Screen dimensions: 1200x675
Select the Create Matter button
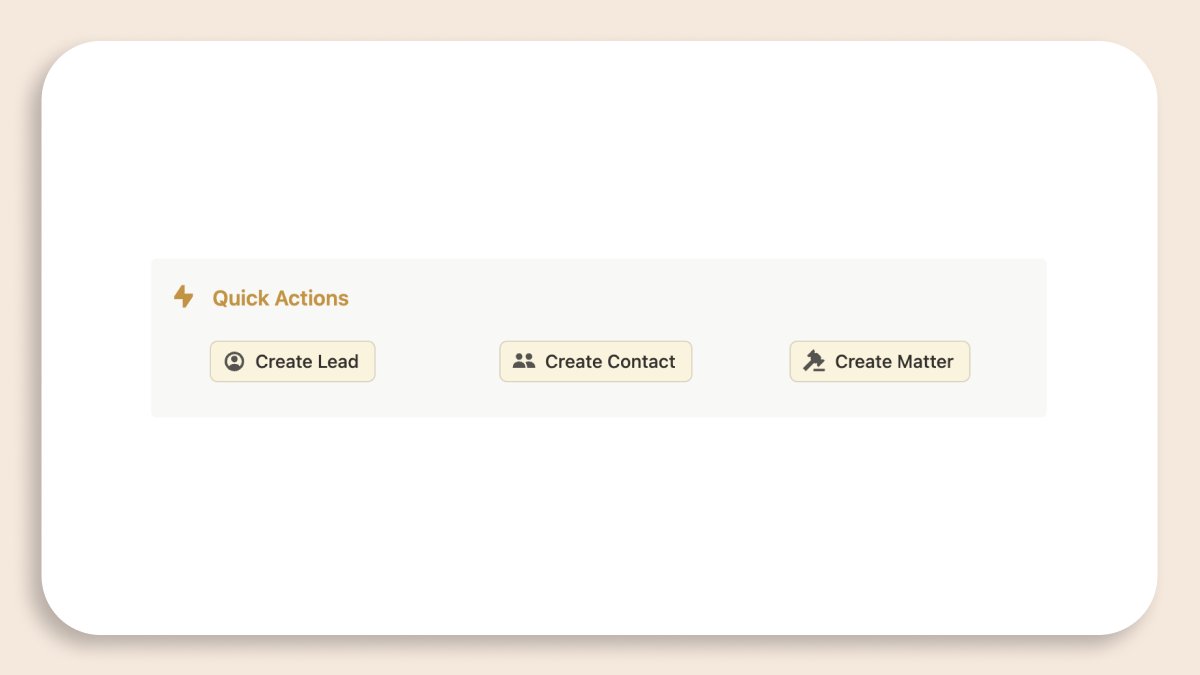[880, 362]
